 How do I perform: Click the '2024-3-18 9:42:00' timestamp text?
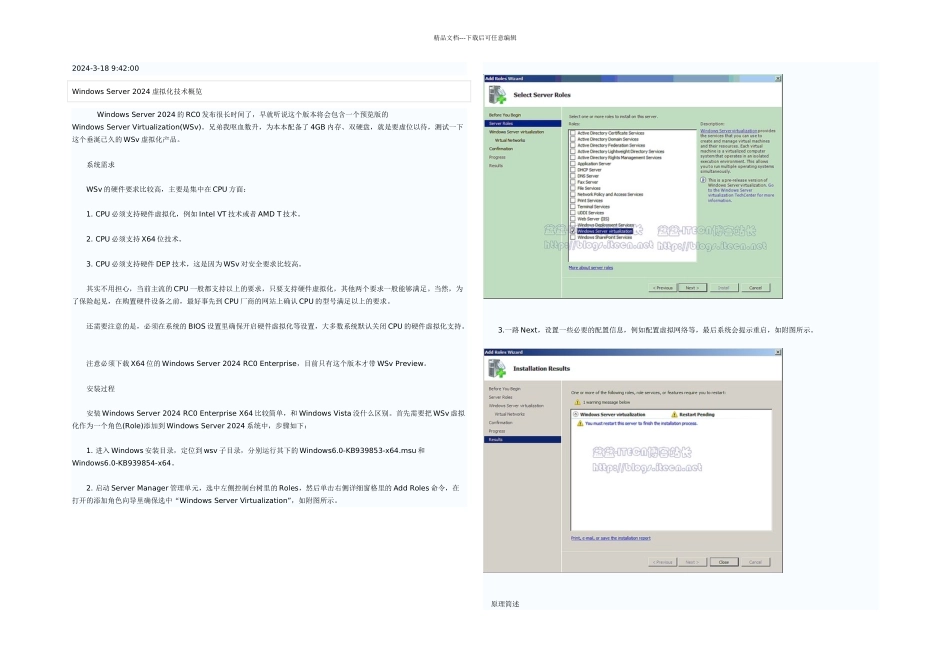[x=105, y=68]
